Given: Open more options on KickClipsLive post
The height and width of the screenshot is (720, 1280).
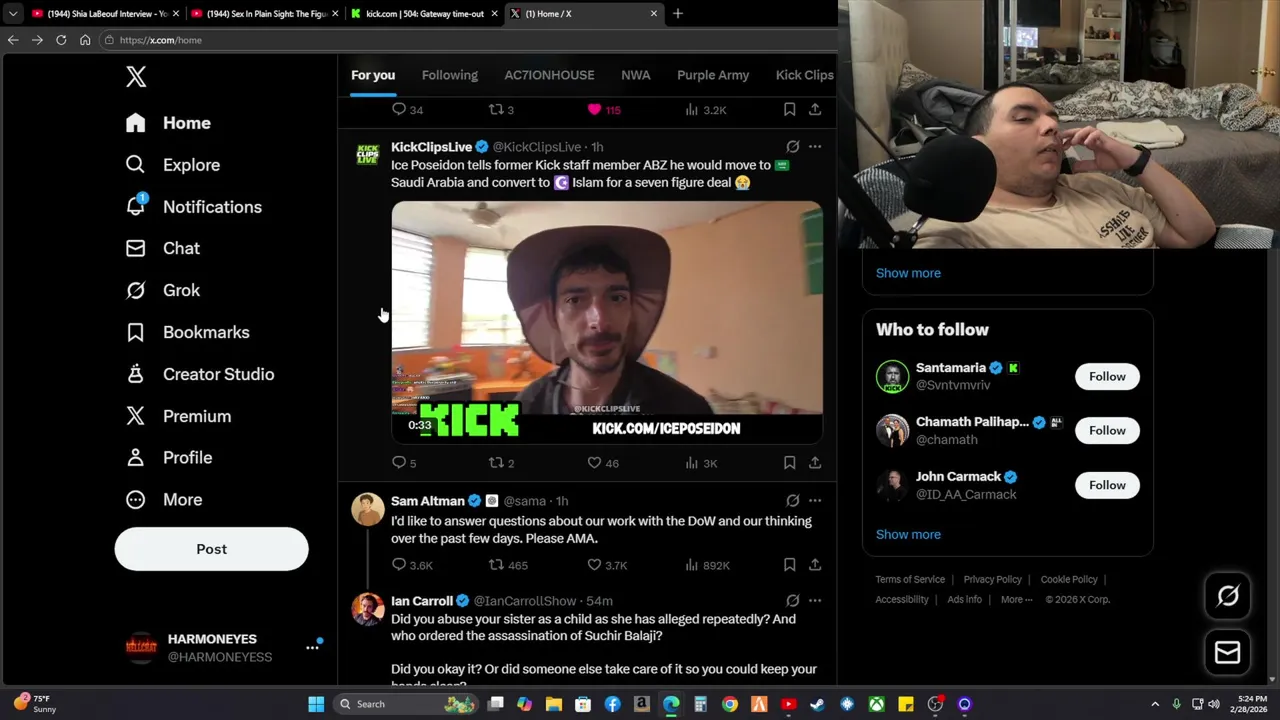Looking at the screenshot, I should (815, 147).
